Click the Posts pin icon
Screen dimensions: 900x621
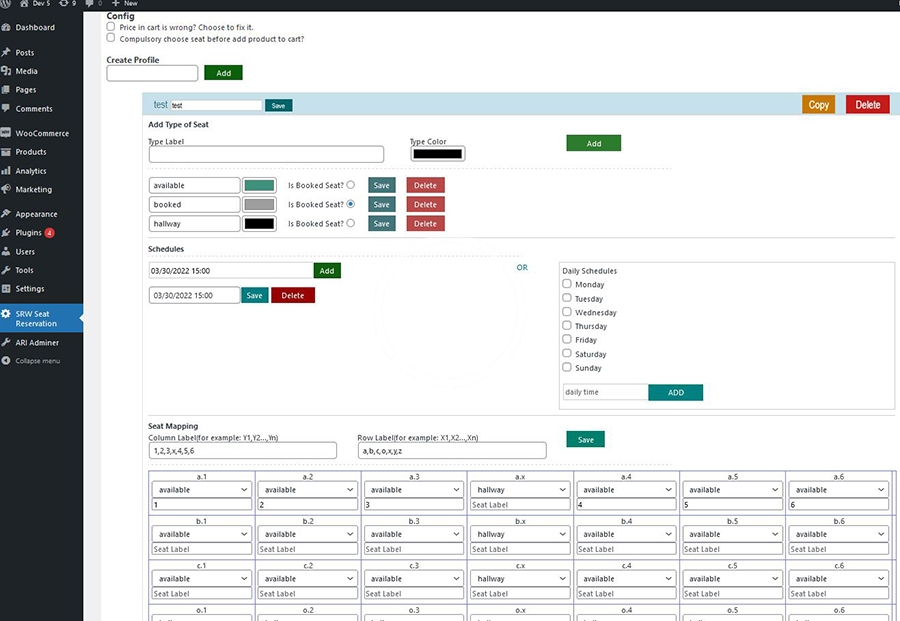pos(7,52)
